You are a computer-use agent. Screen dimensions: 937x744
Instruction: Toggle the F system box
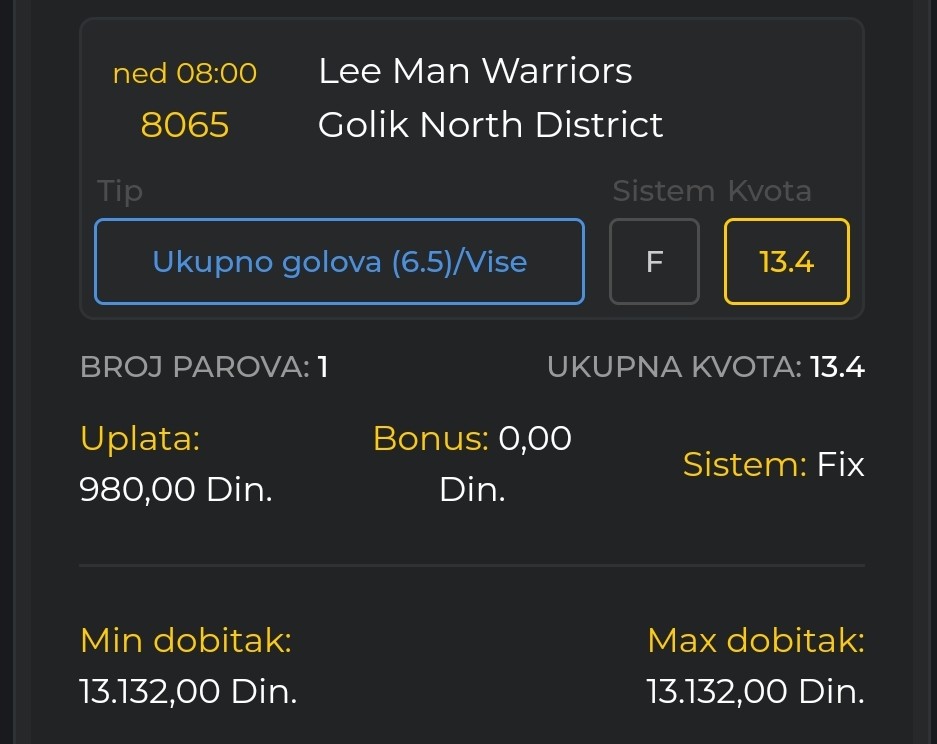[x=654, y=262]
